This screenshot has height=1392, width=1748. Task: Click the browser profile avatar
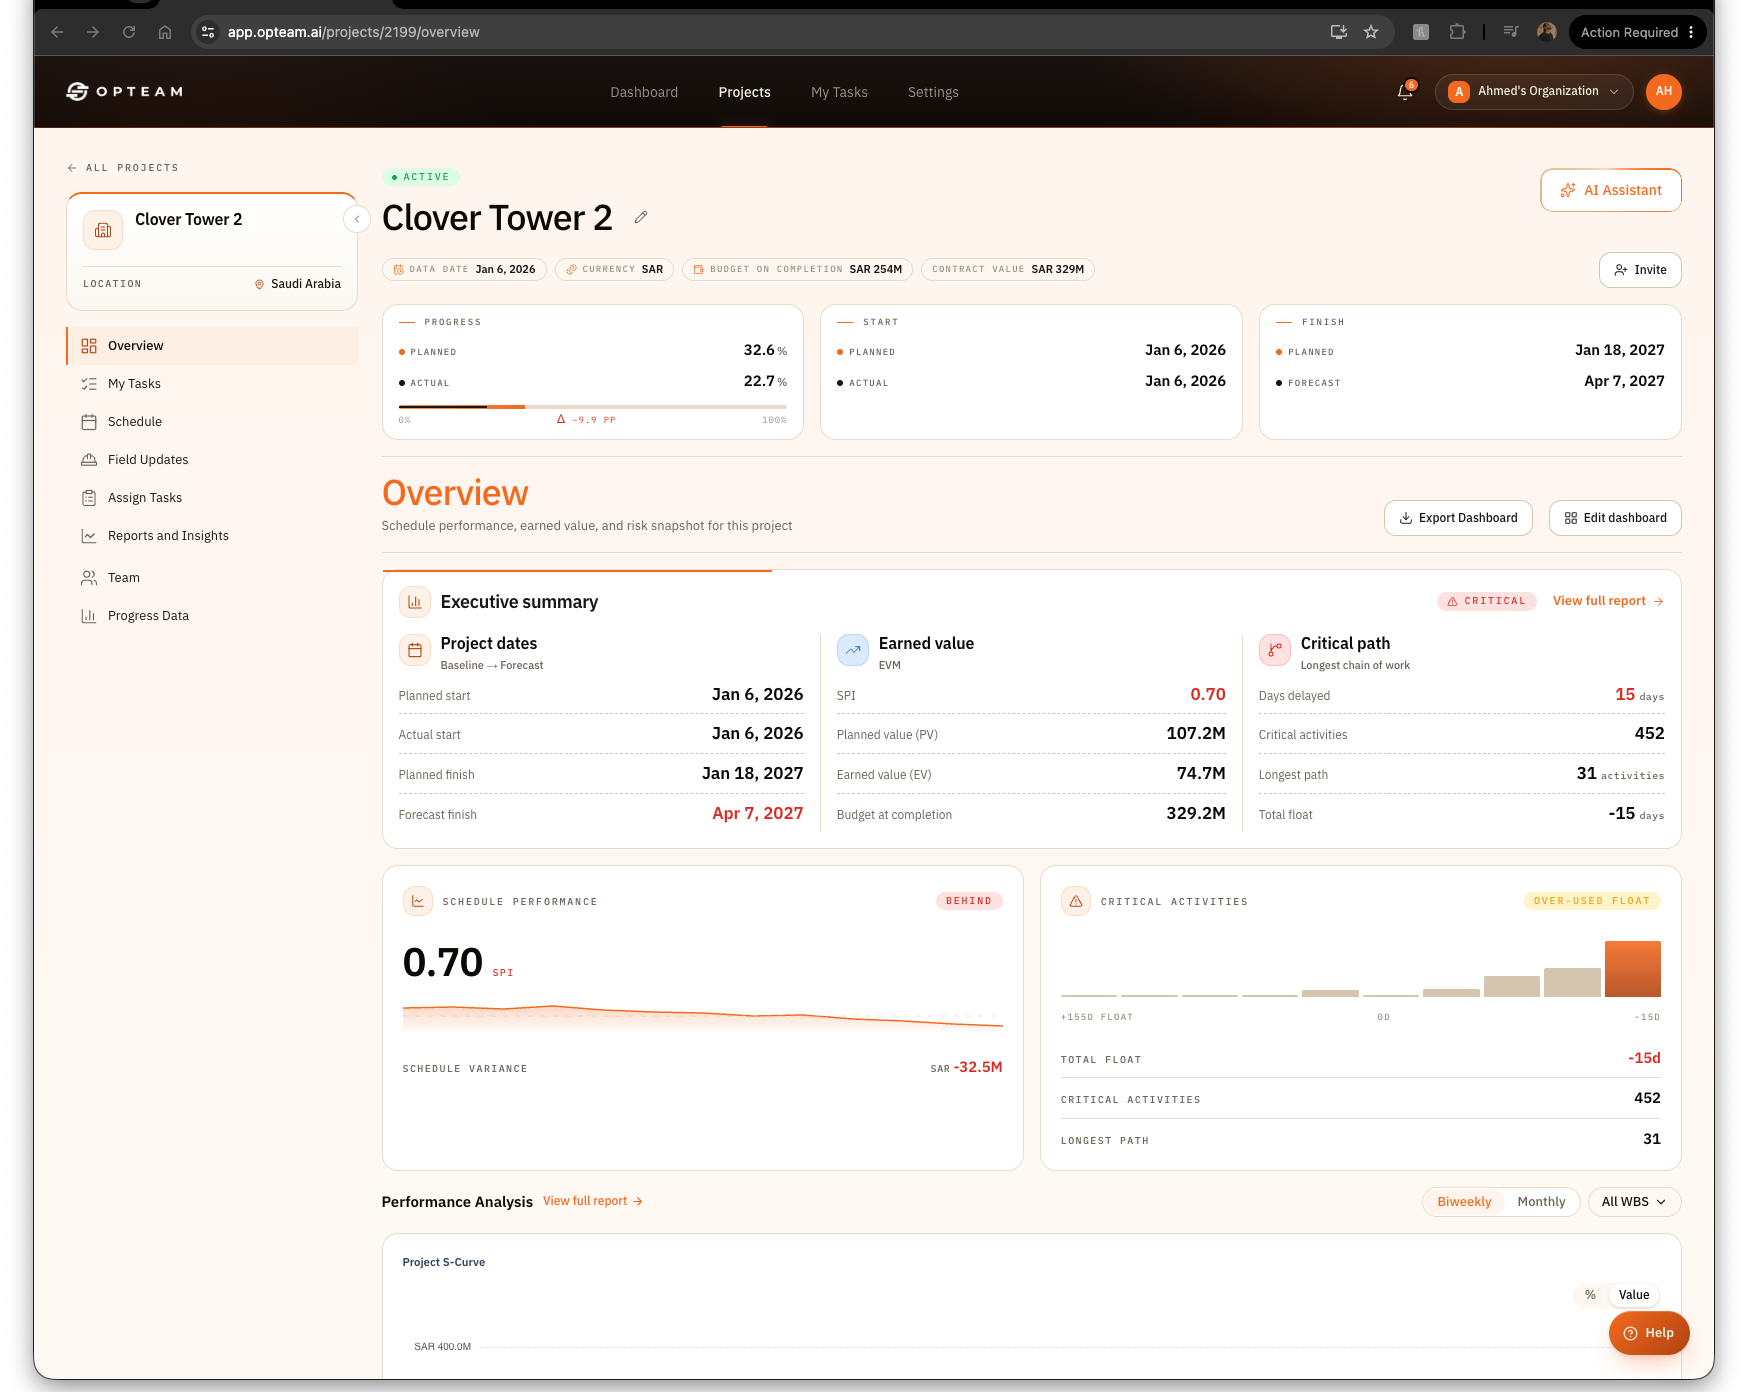[1546, 32]
